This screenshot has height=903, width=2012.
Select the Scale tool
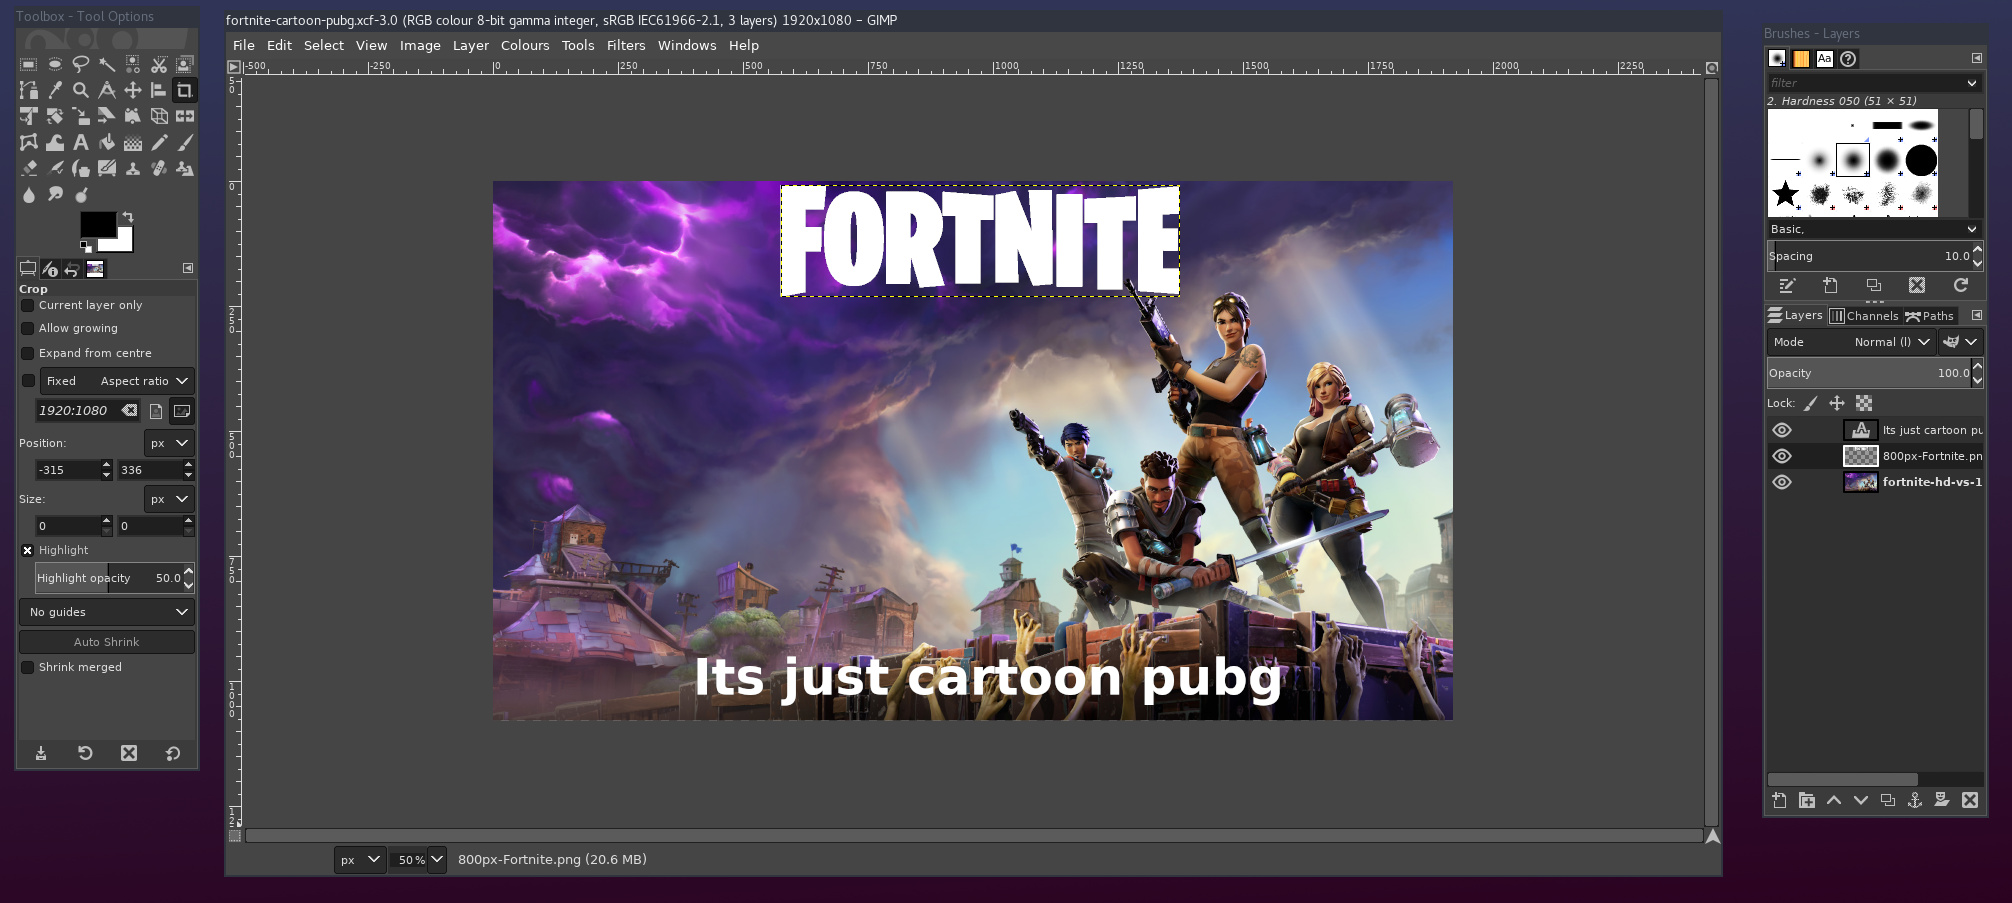click(81, 117)
